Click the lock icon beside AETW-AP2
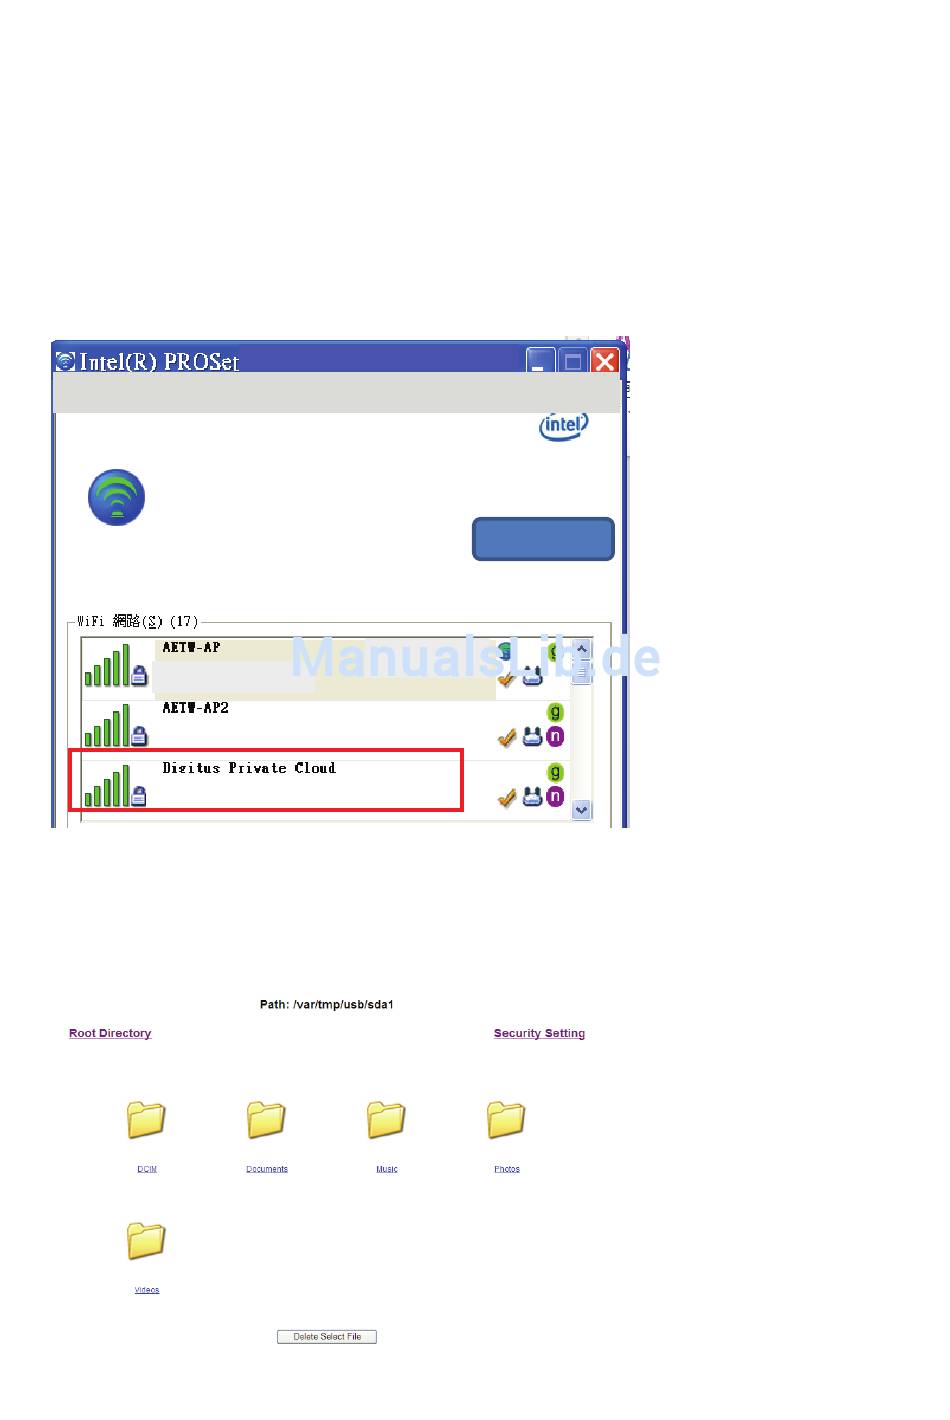This screenshot has width=950, height=1420. (139, 736)
